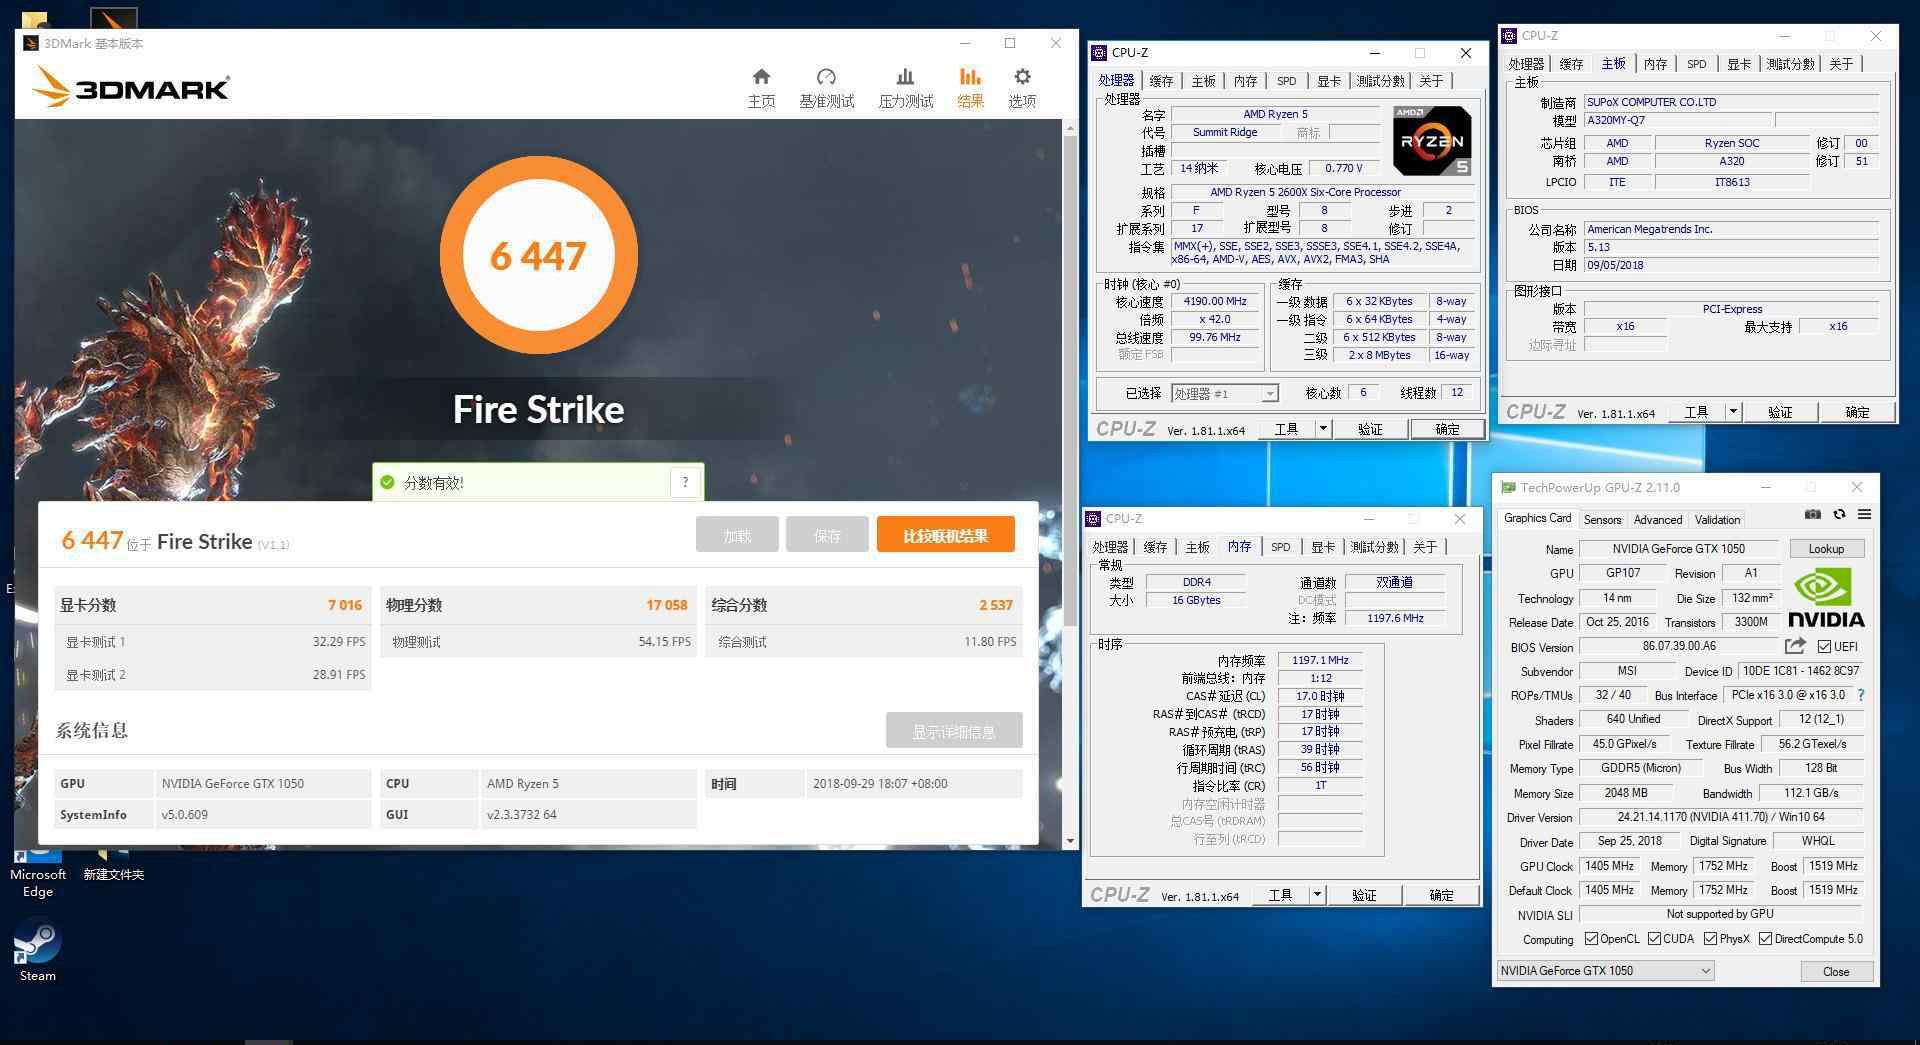Select 显卡 tab in CPU-Z mainboard window
Image resolution: width=1920 pixels, height=1045 pixels.
click(1739, 64)
